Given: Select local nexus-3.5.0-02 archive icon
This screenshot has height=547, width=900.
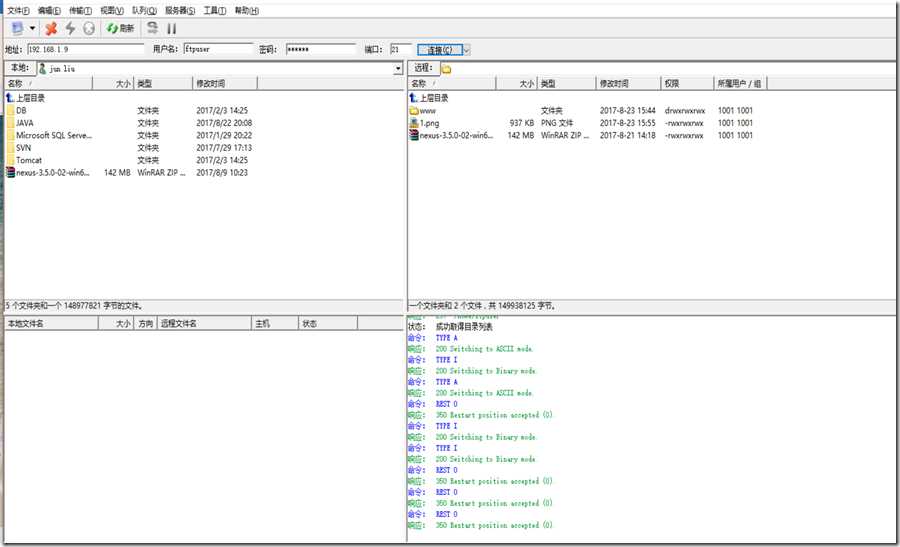Looking at the screenshot, I should tap(10, 172).
